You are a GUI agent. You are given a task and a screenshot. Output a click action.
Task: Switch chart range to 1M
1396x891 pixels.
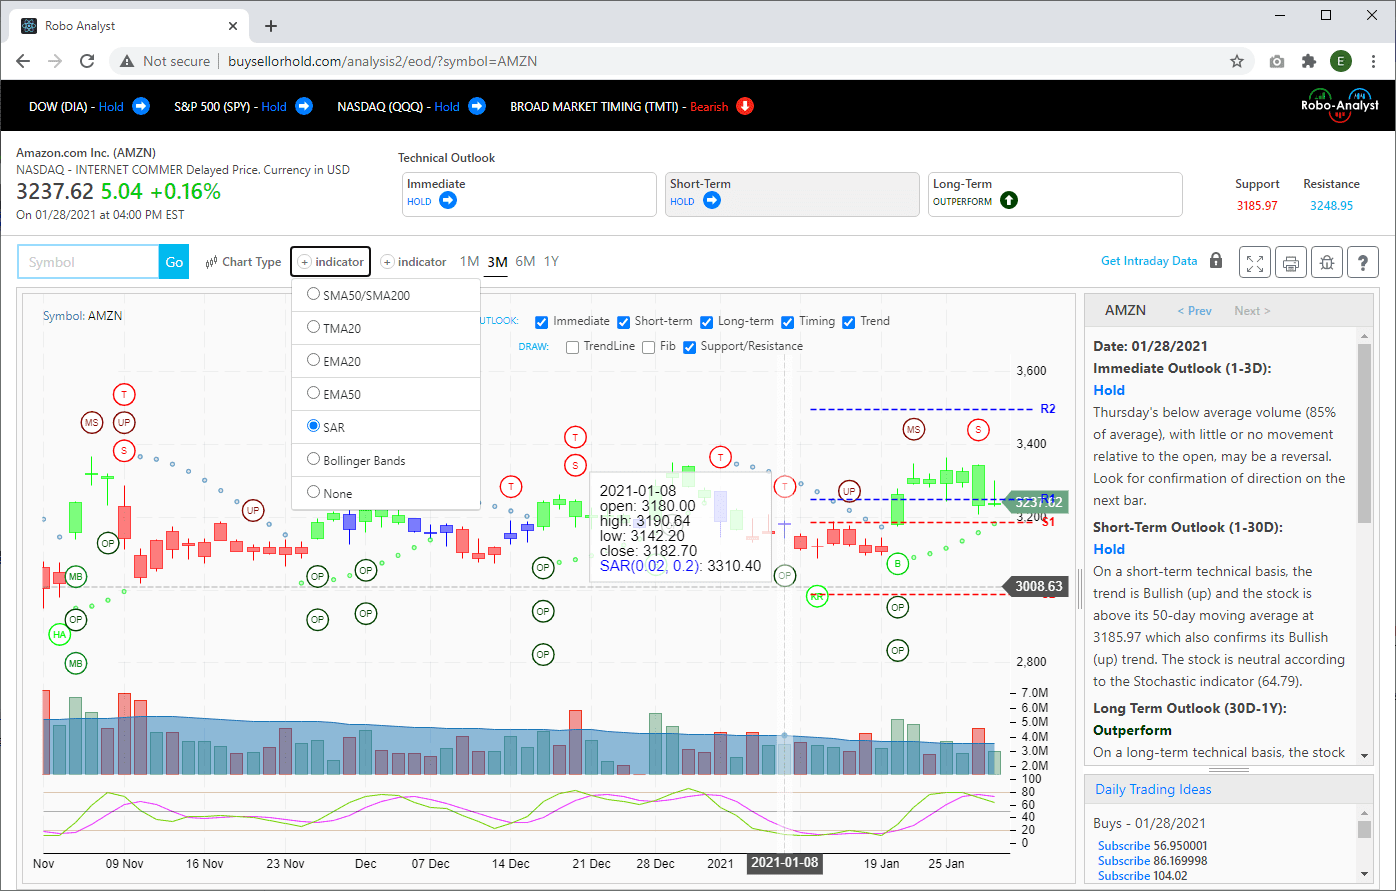pos(469,262)
